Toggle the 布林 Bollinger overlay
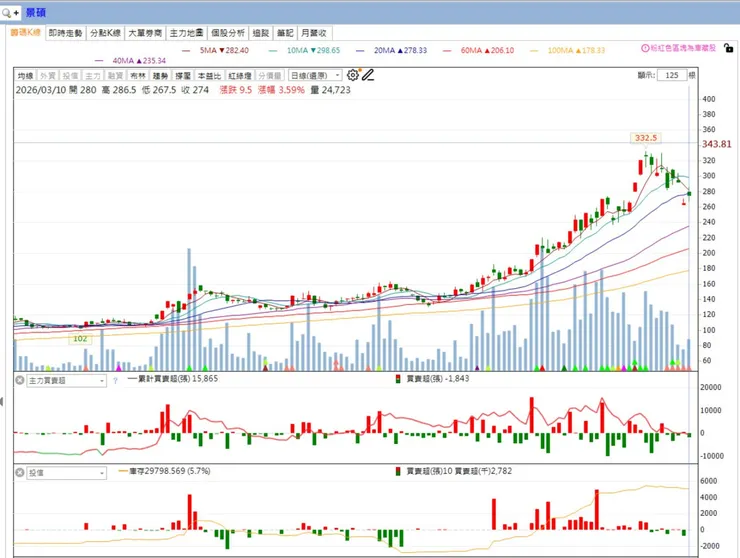 (x=138, y=76)
